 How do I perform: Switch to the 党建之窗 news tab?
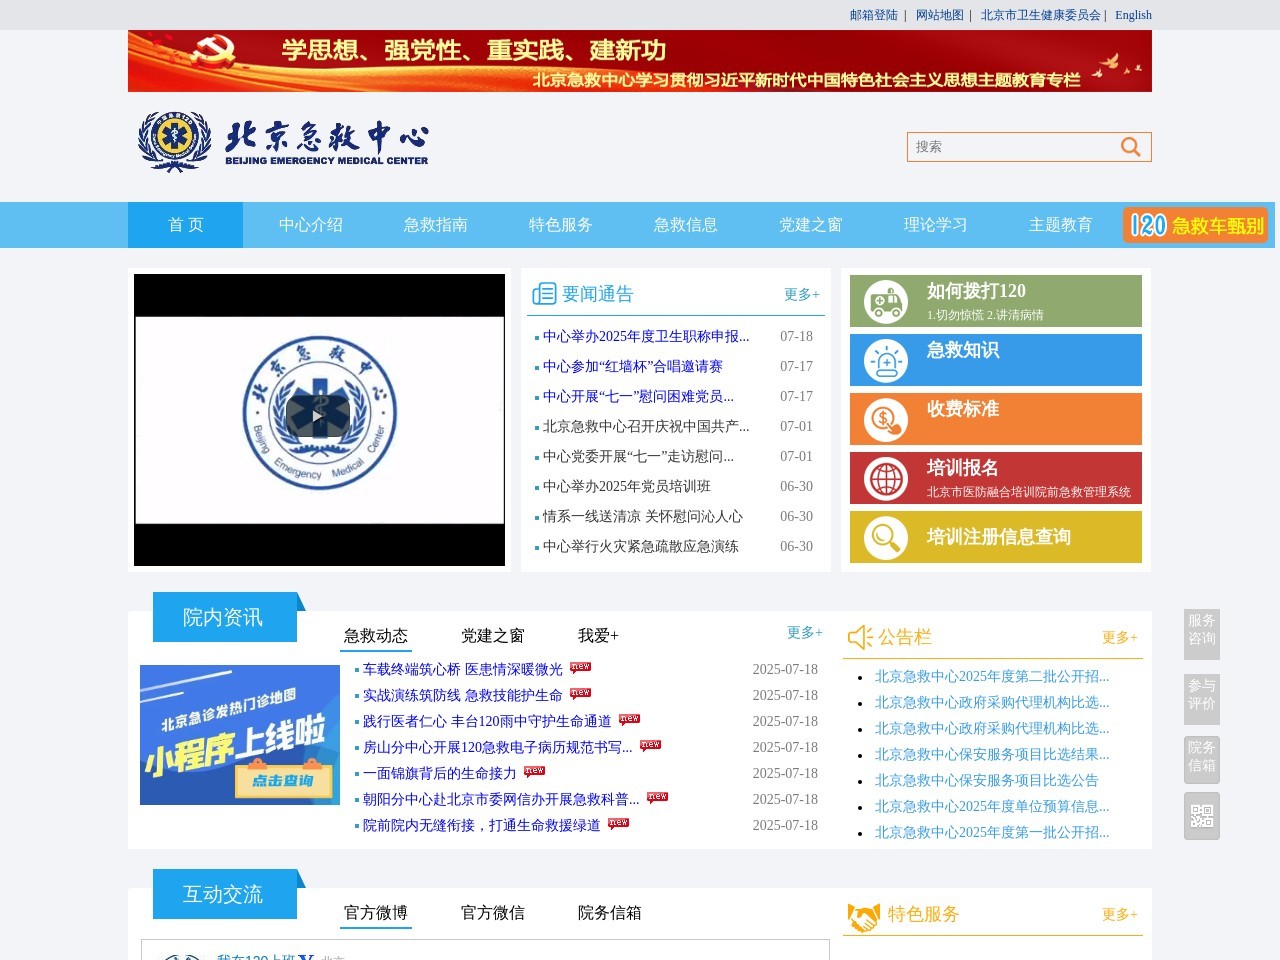point(492,636)
